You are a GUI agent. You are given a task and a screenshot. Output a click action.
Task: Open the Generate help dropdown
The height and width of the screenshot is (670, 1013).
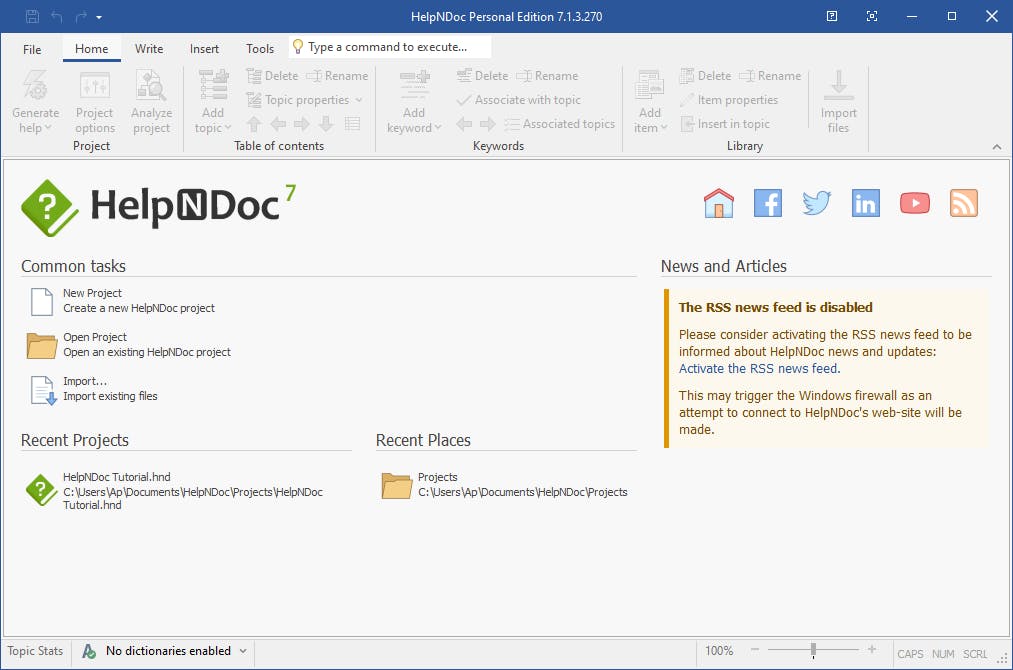[x=36, y=101]
